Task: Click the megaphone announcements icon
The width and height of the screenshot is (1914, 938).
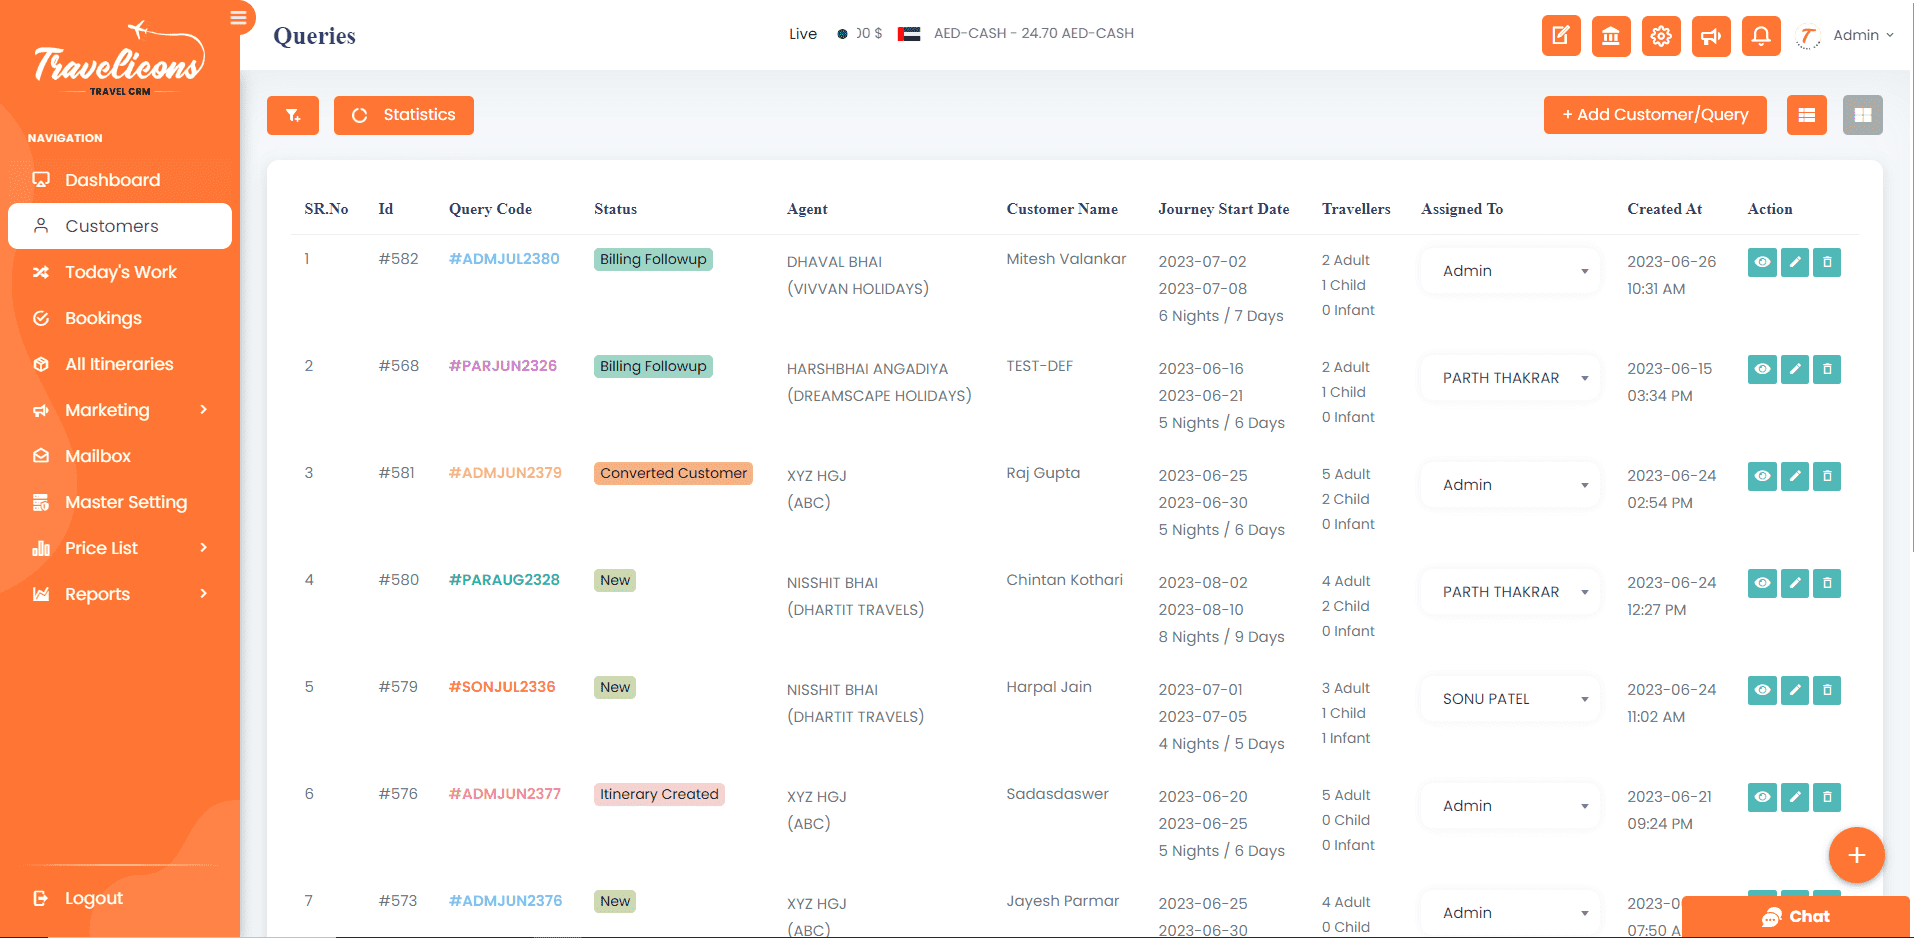Action: tap(1711, 36)
